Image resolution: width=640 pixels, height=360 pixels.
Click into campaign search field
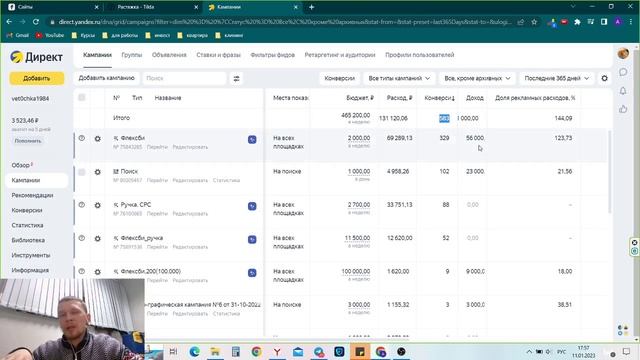(x=184, y=78)
